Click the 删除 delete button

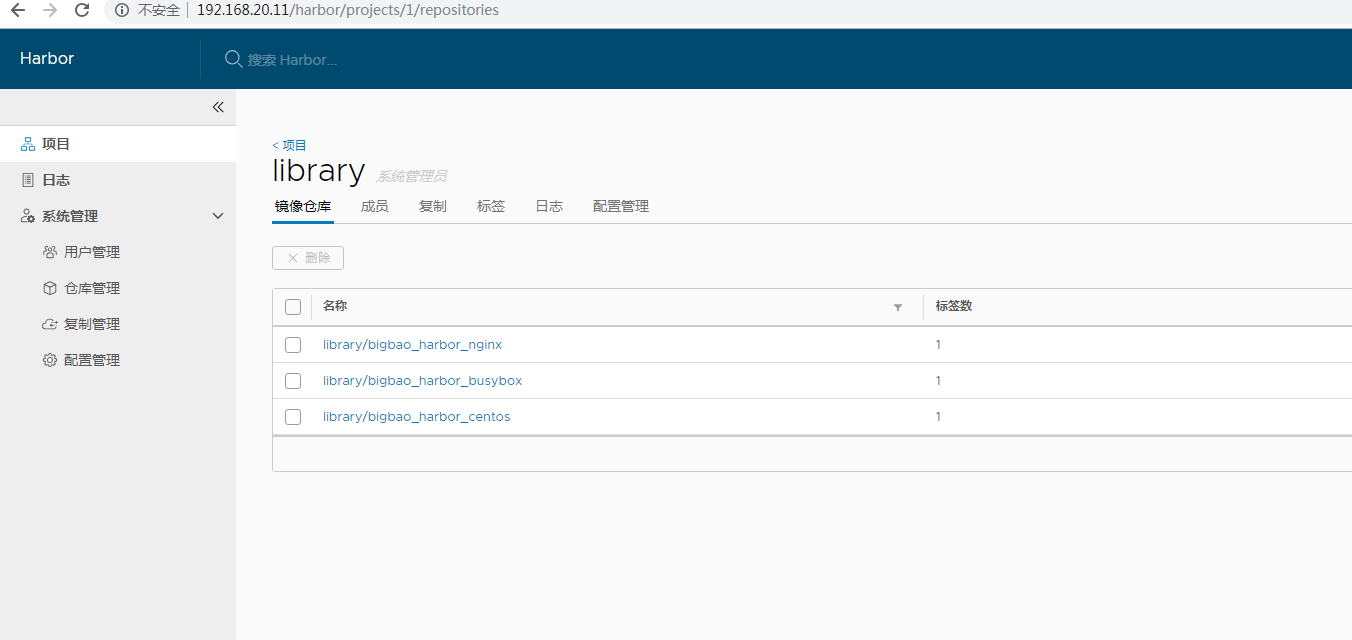(x=308, y=258)
